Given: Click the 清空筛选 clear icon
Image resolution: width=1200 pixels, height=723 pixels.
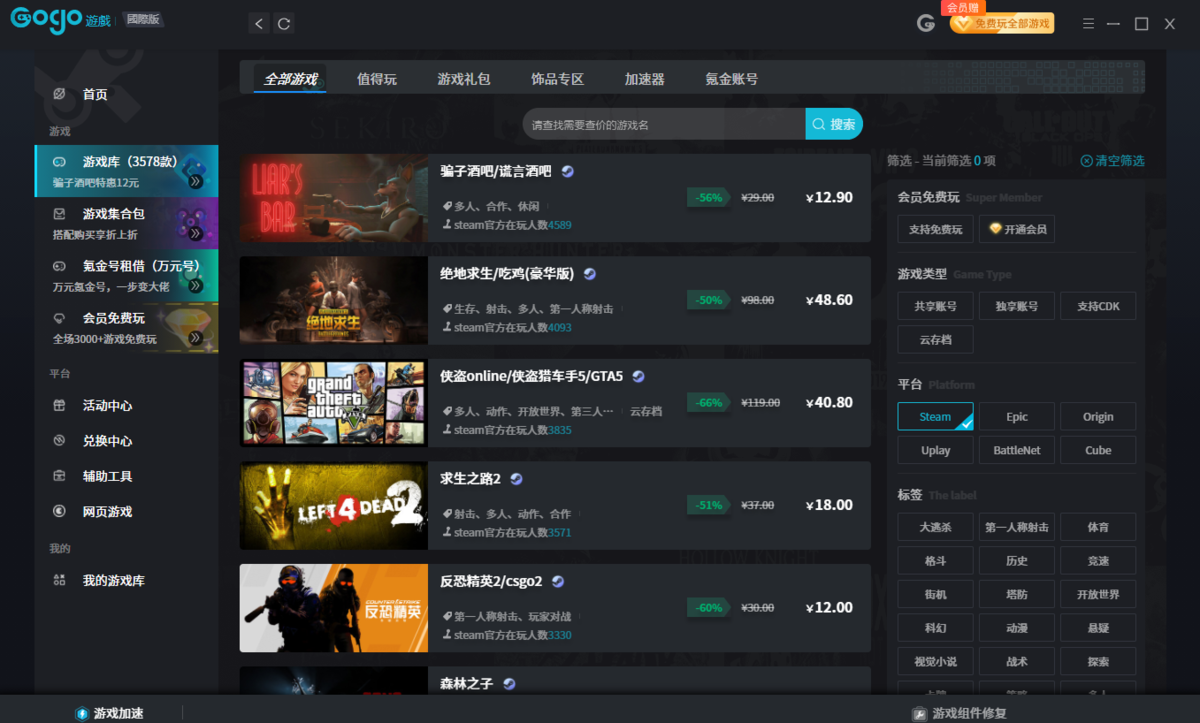Looking at the screenshot, I should pos(1087,160).
